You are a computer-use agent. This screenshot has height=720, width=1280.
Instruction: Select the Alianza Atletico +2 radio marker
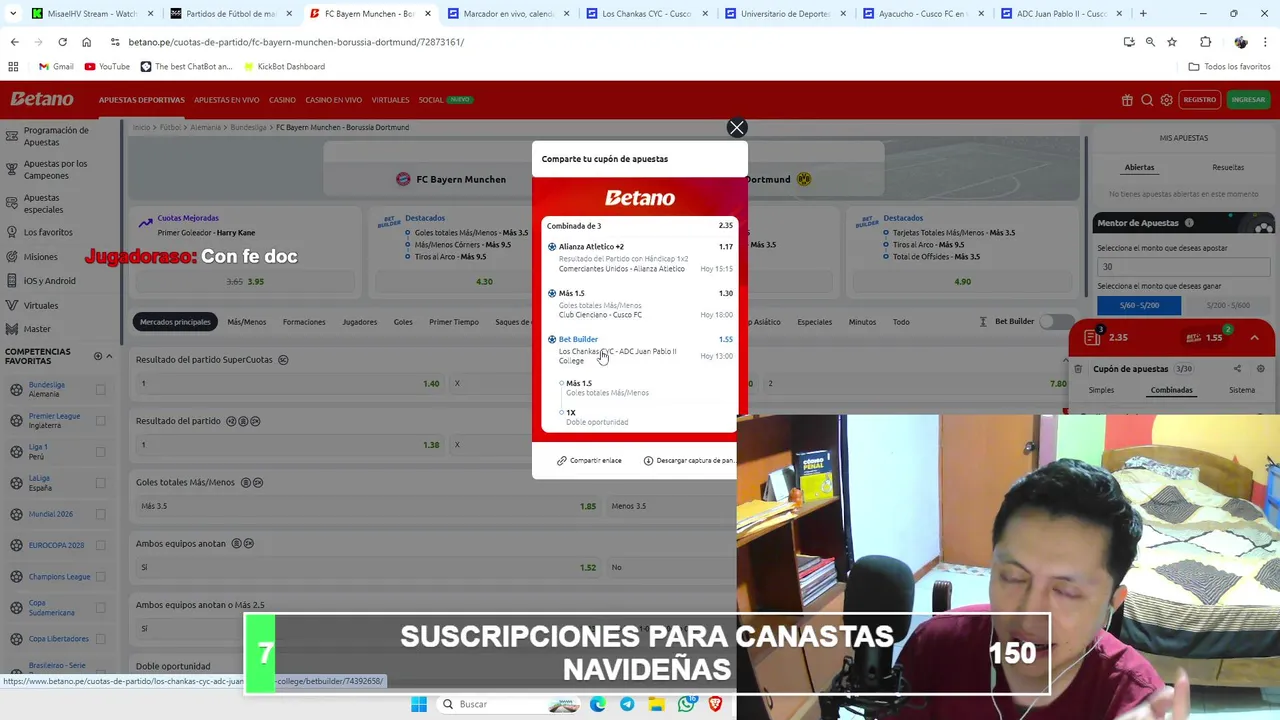(x=552, y=246)
